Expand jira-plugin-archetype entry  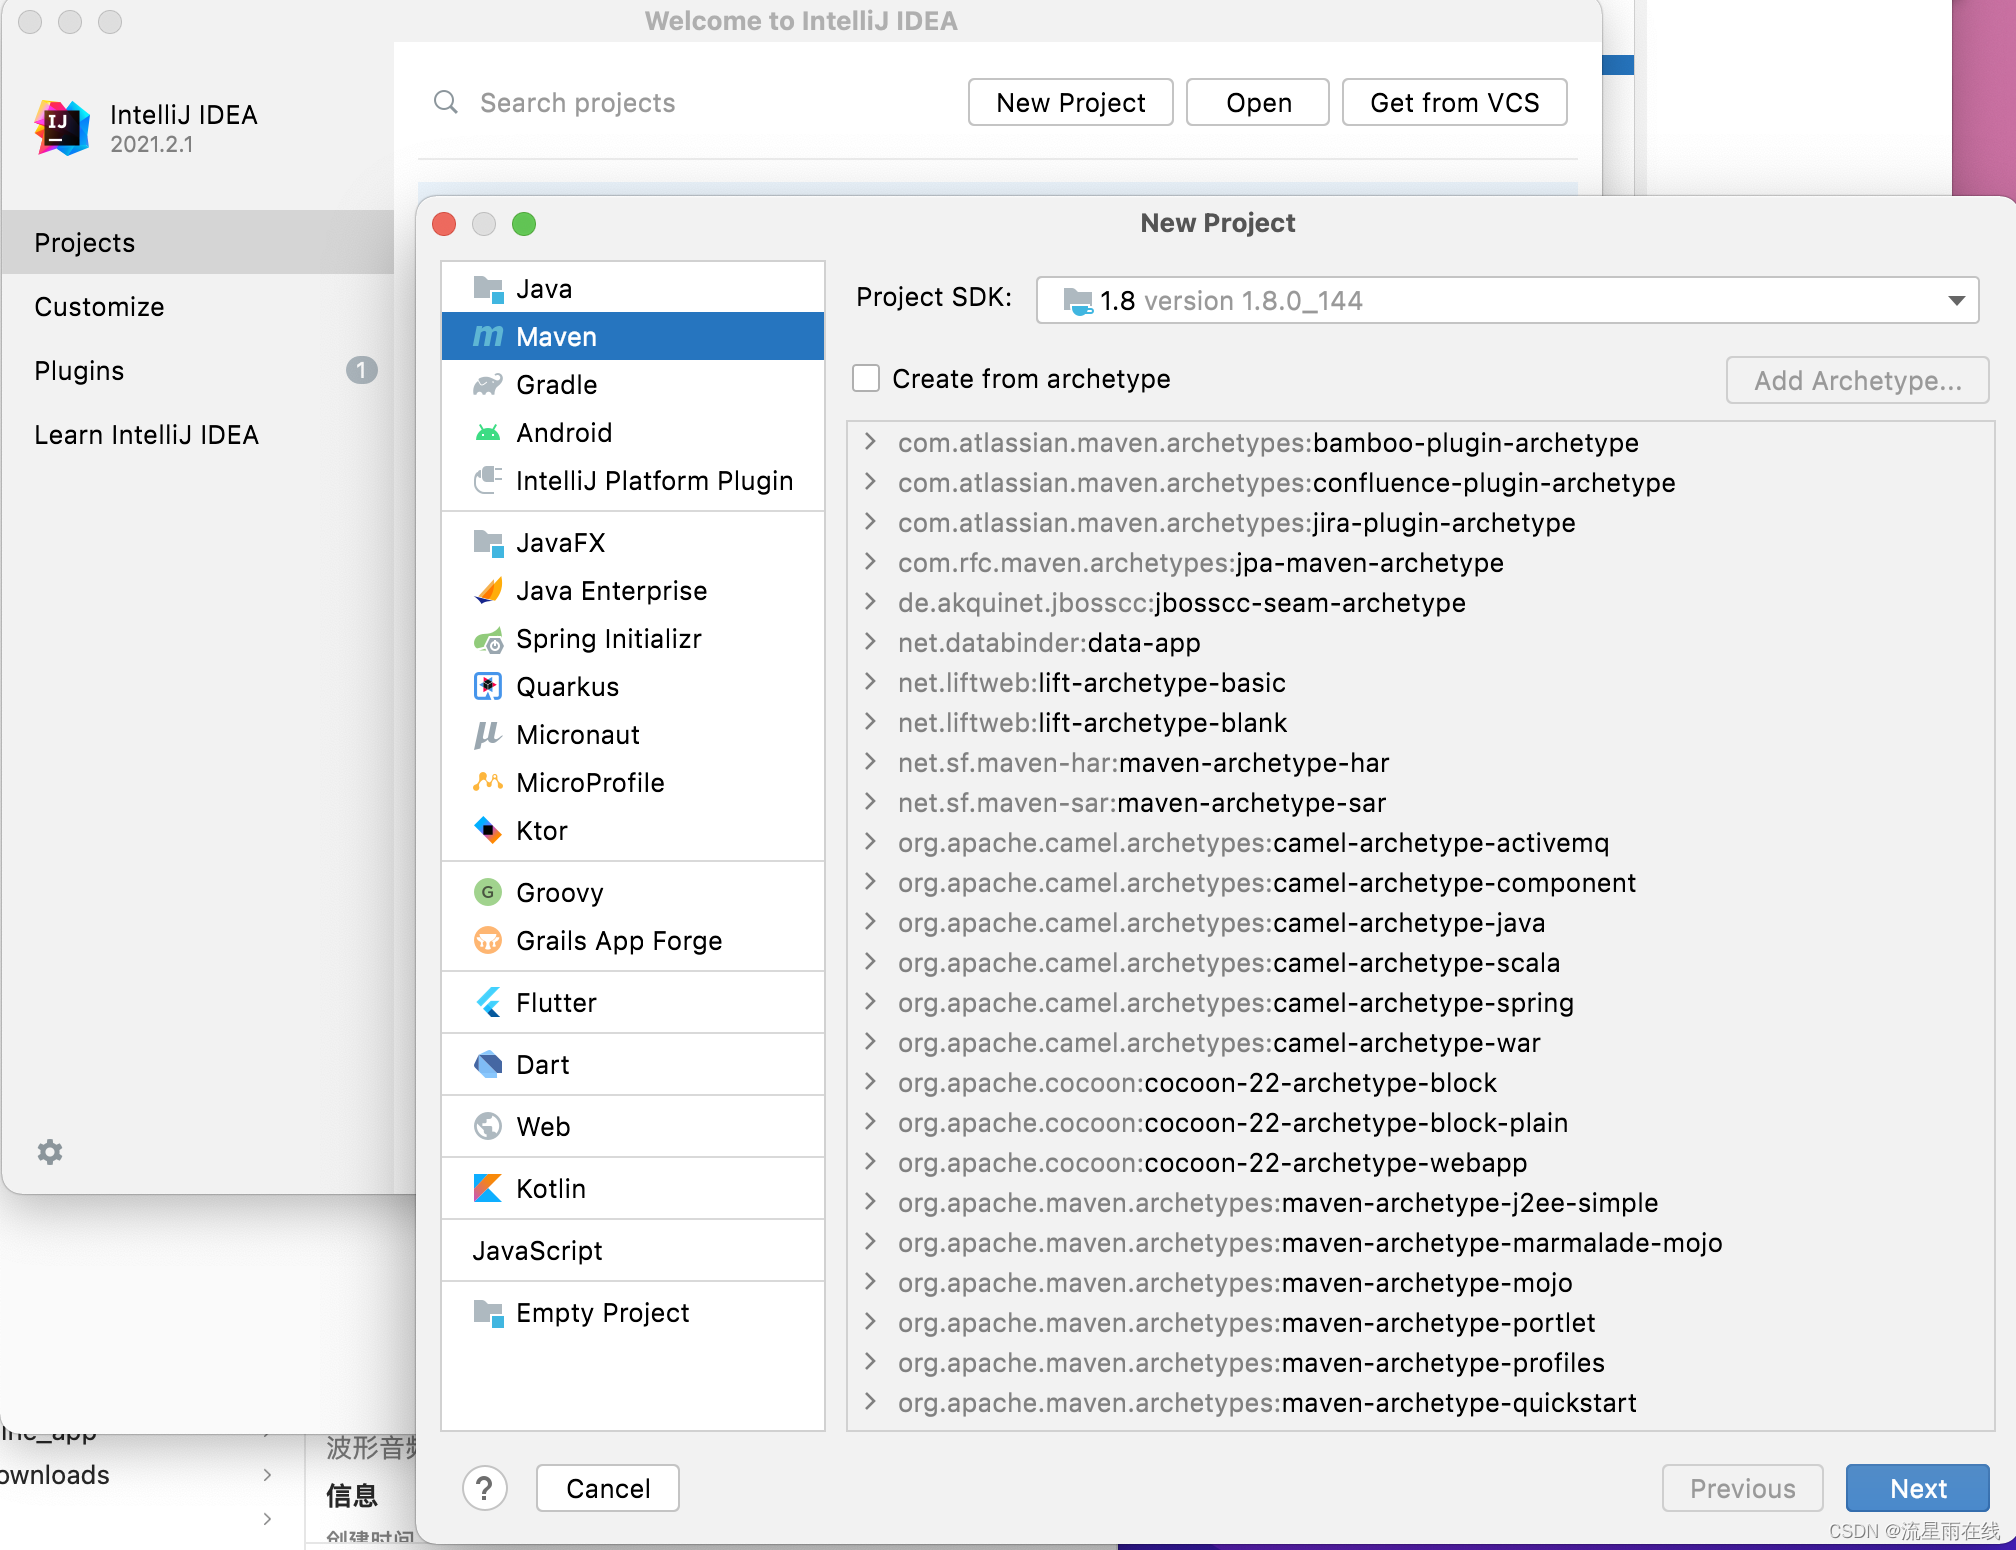click(870, 522)
